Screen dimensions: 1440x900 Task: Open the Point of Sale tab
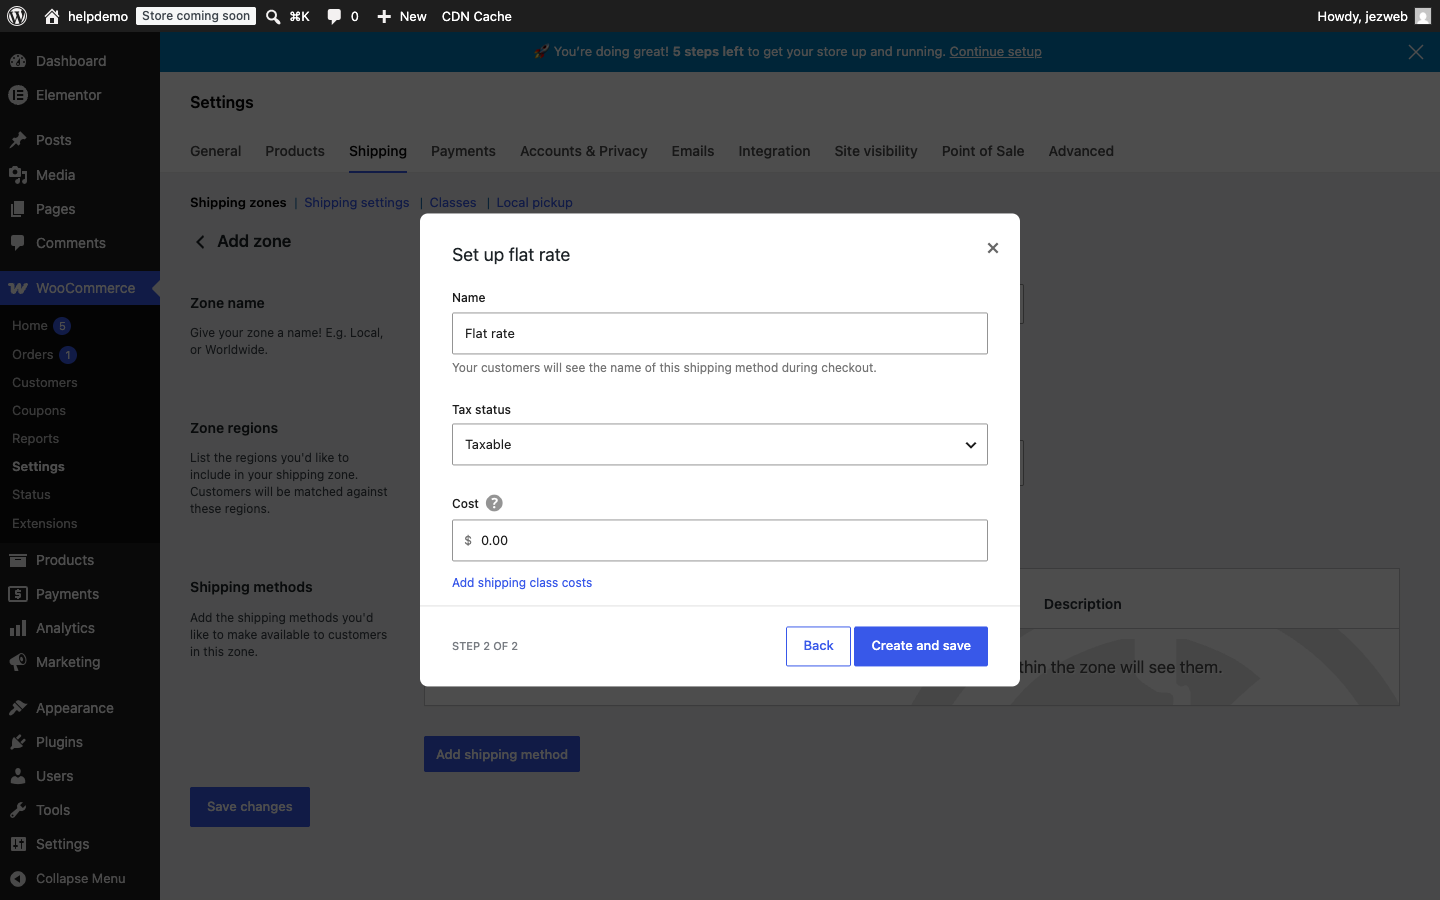[983, 151]
